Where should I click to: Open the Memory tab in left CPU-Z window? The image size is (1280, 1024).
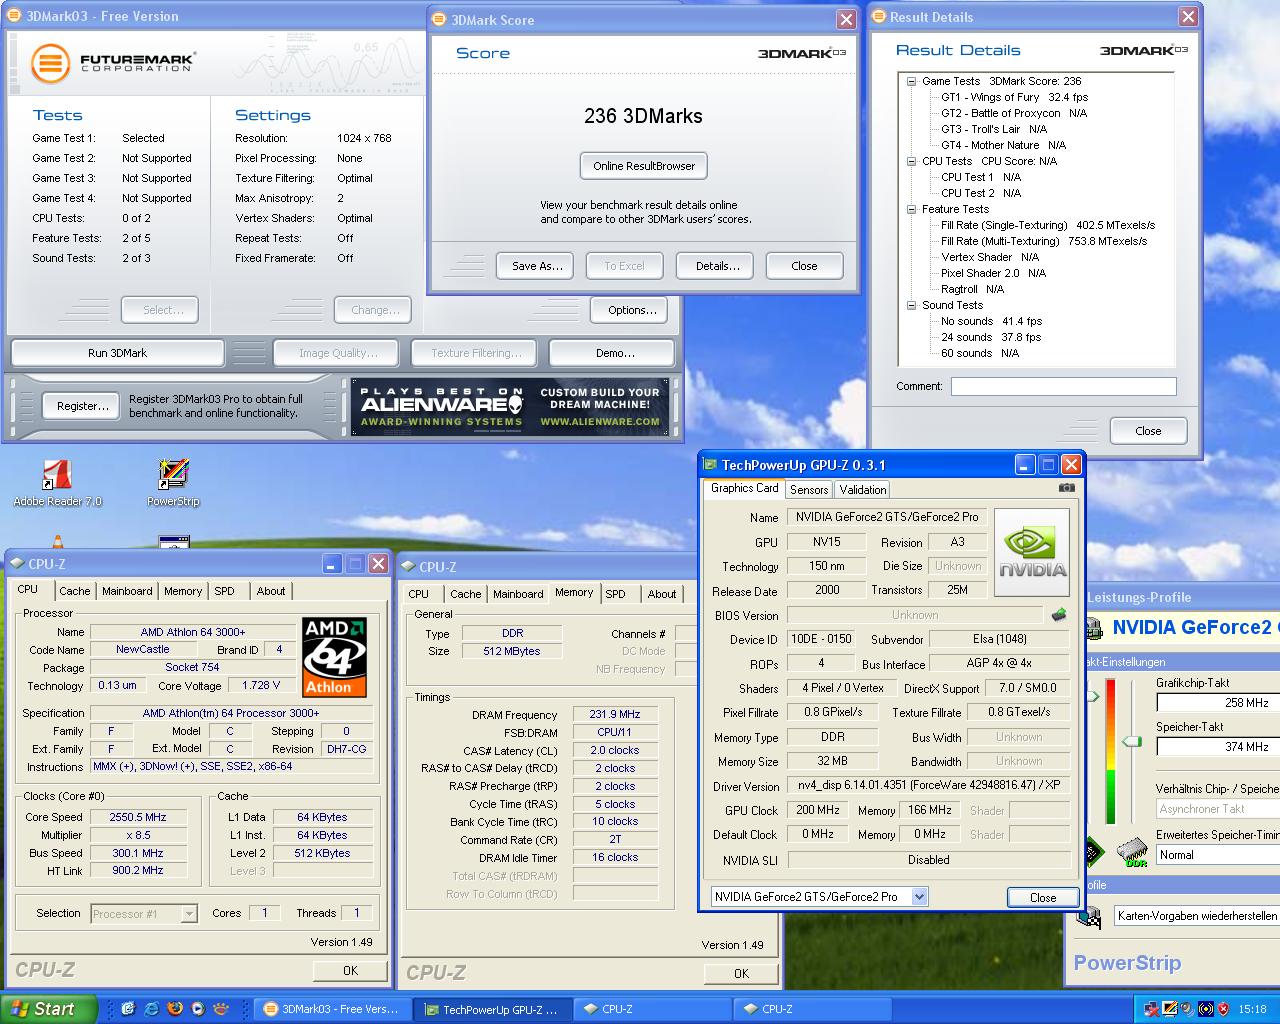click(183, 591)
